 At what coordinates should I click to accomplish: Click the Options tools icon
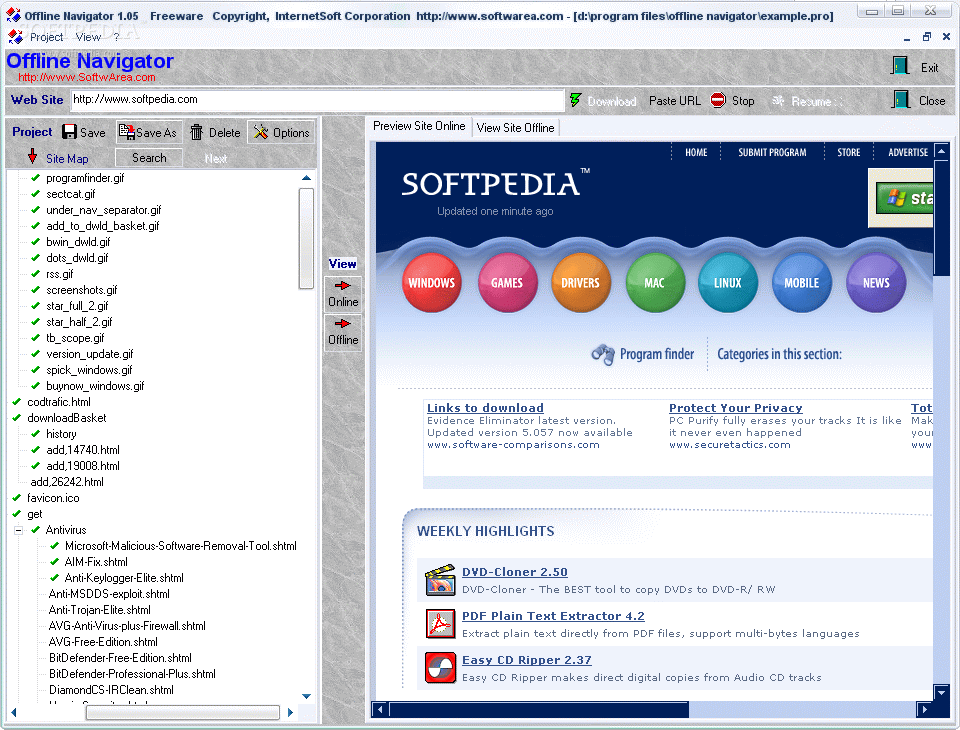click(x=261, y=132)
